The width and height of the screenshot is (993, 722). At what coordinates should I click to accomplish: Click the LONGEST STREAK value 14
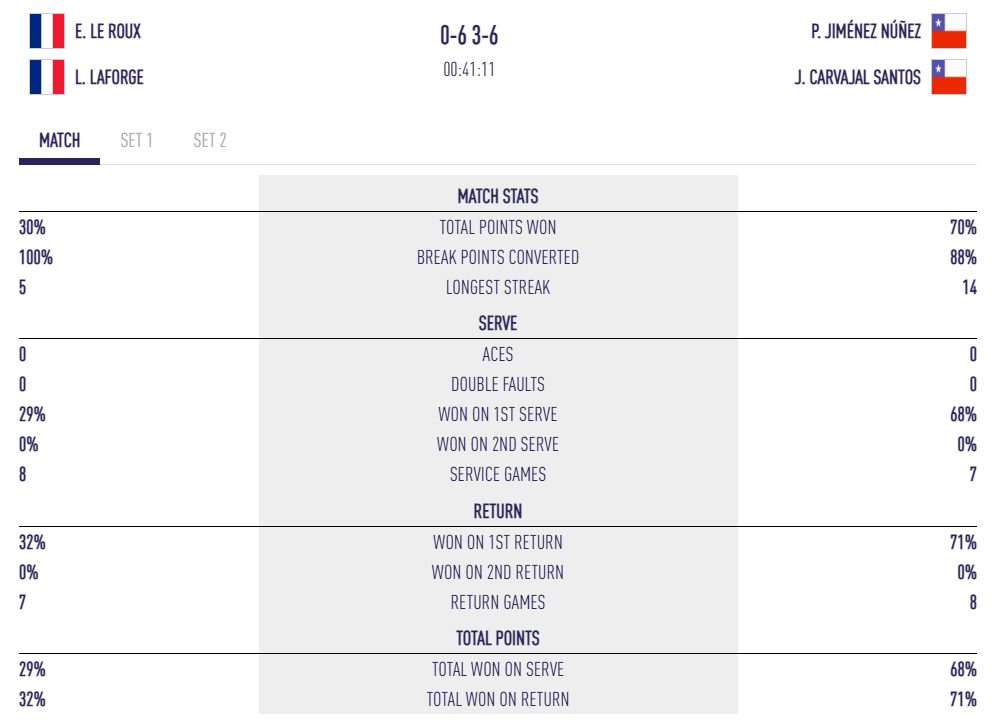click(969, 287)
